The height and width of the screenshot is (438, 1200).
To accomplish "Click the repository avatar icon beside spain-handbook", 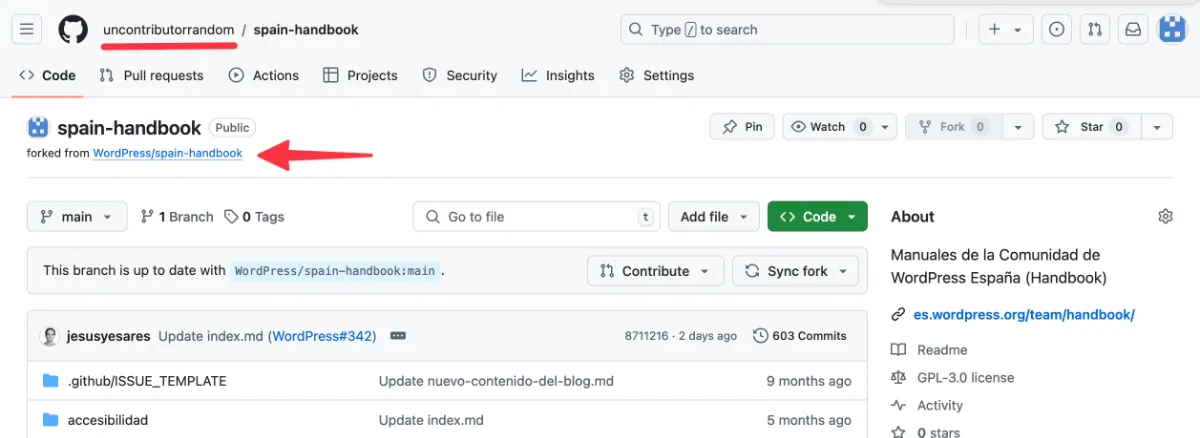I will [38, 127].
